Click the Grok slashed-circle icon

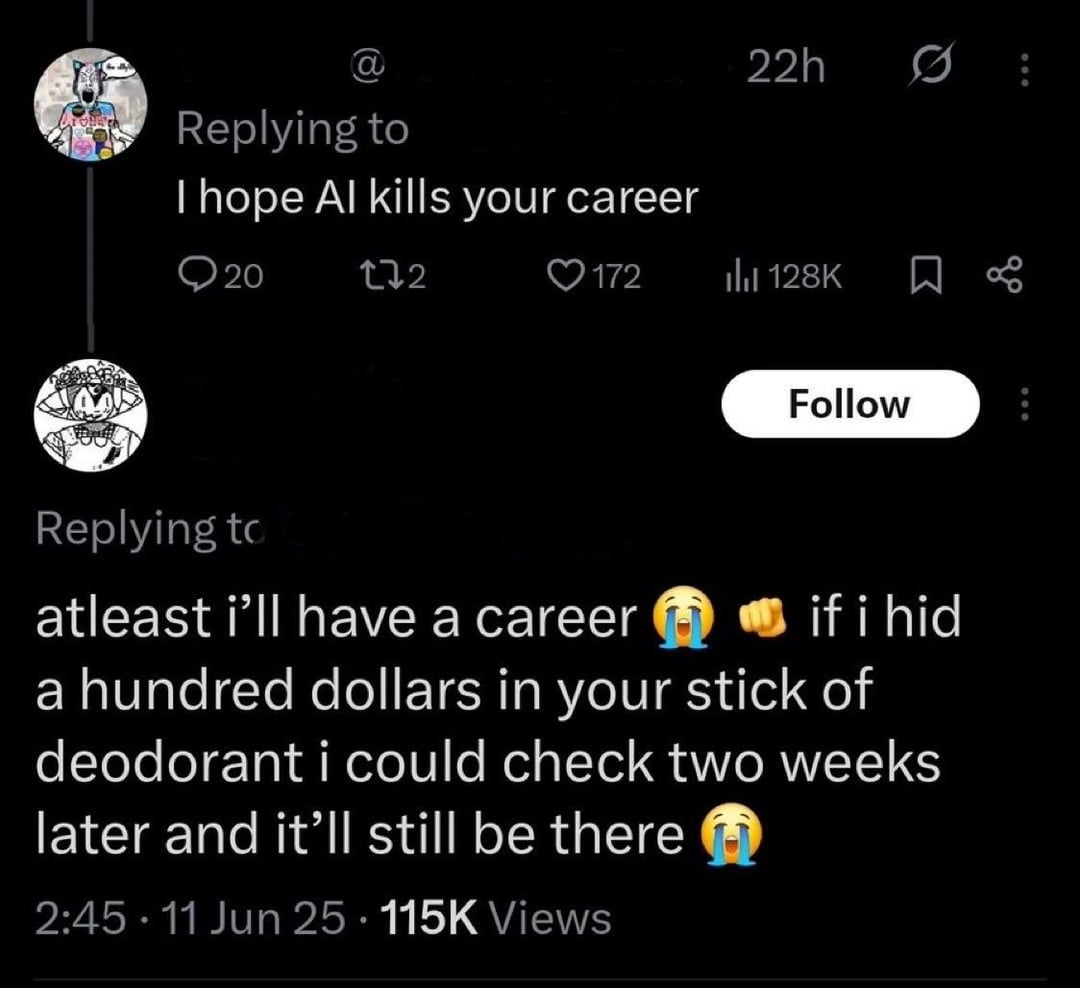click(926, 69)
